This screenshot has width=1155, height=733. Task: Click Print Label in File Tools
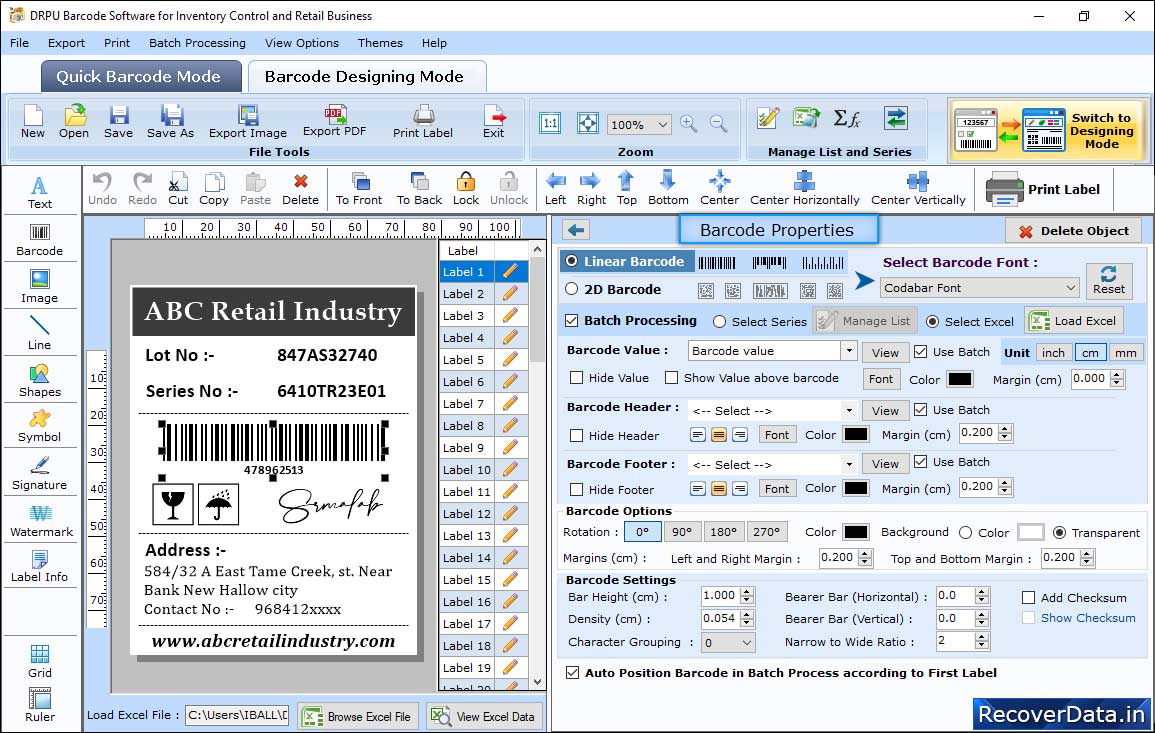423,122
